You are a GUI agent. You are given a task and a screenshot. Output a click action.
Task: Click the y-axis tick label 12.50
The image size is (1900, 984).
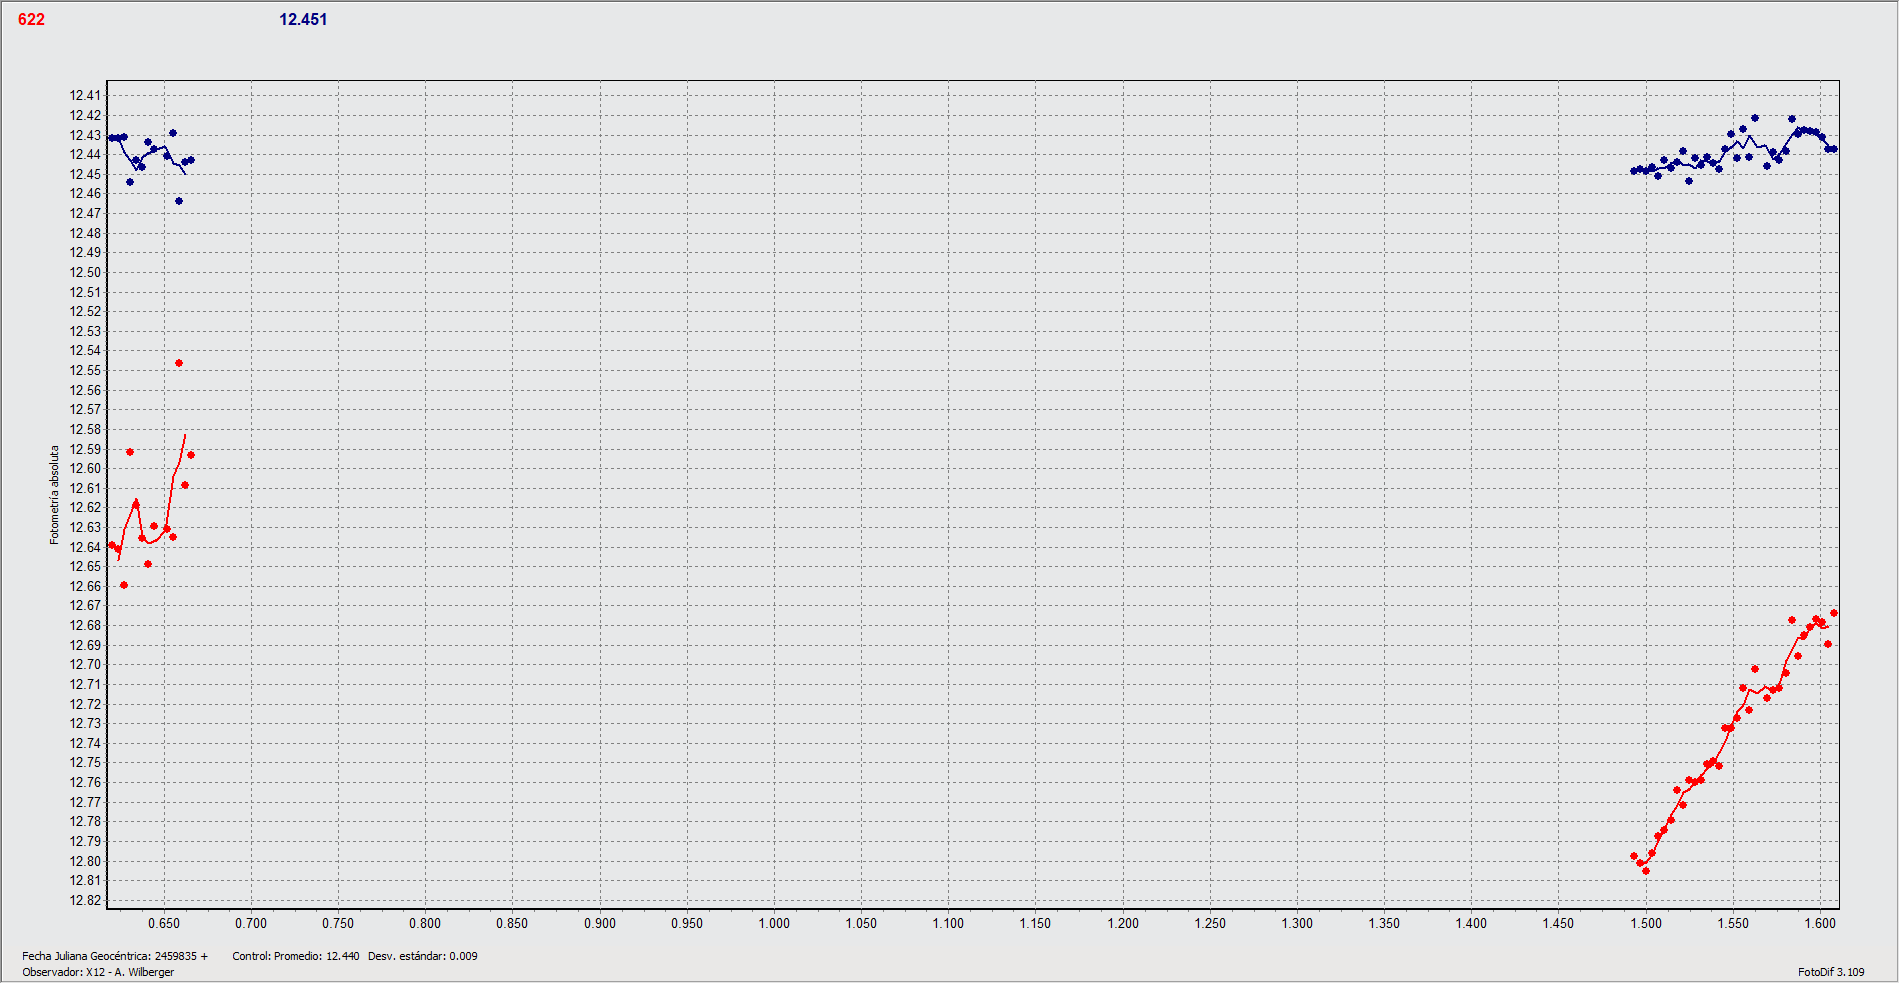pyautogui.click(x=85, y=272)
